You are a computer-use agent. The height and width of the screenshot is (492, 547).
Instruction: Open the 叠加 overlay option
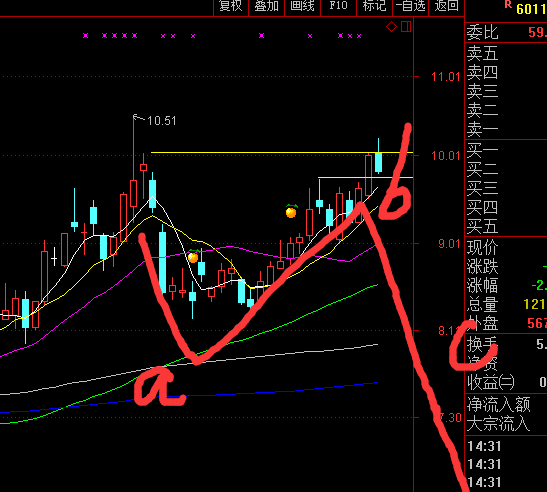[x=267, y=7]
